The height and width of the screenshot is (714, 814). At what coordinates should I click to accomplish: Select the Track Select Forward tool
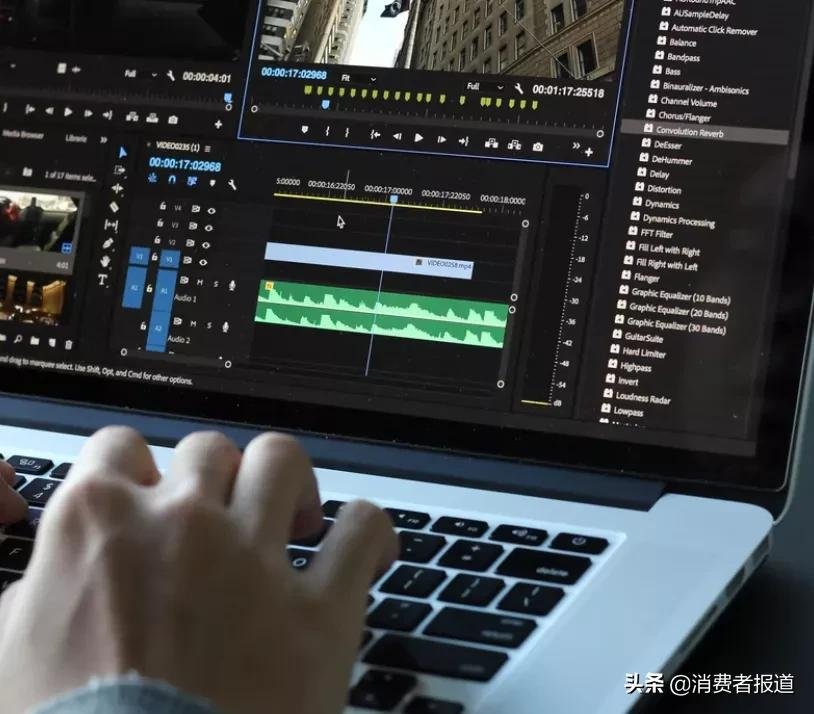click(x=120, y=170)
